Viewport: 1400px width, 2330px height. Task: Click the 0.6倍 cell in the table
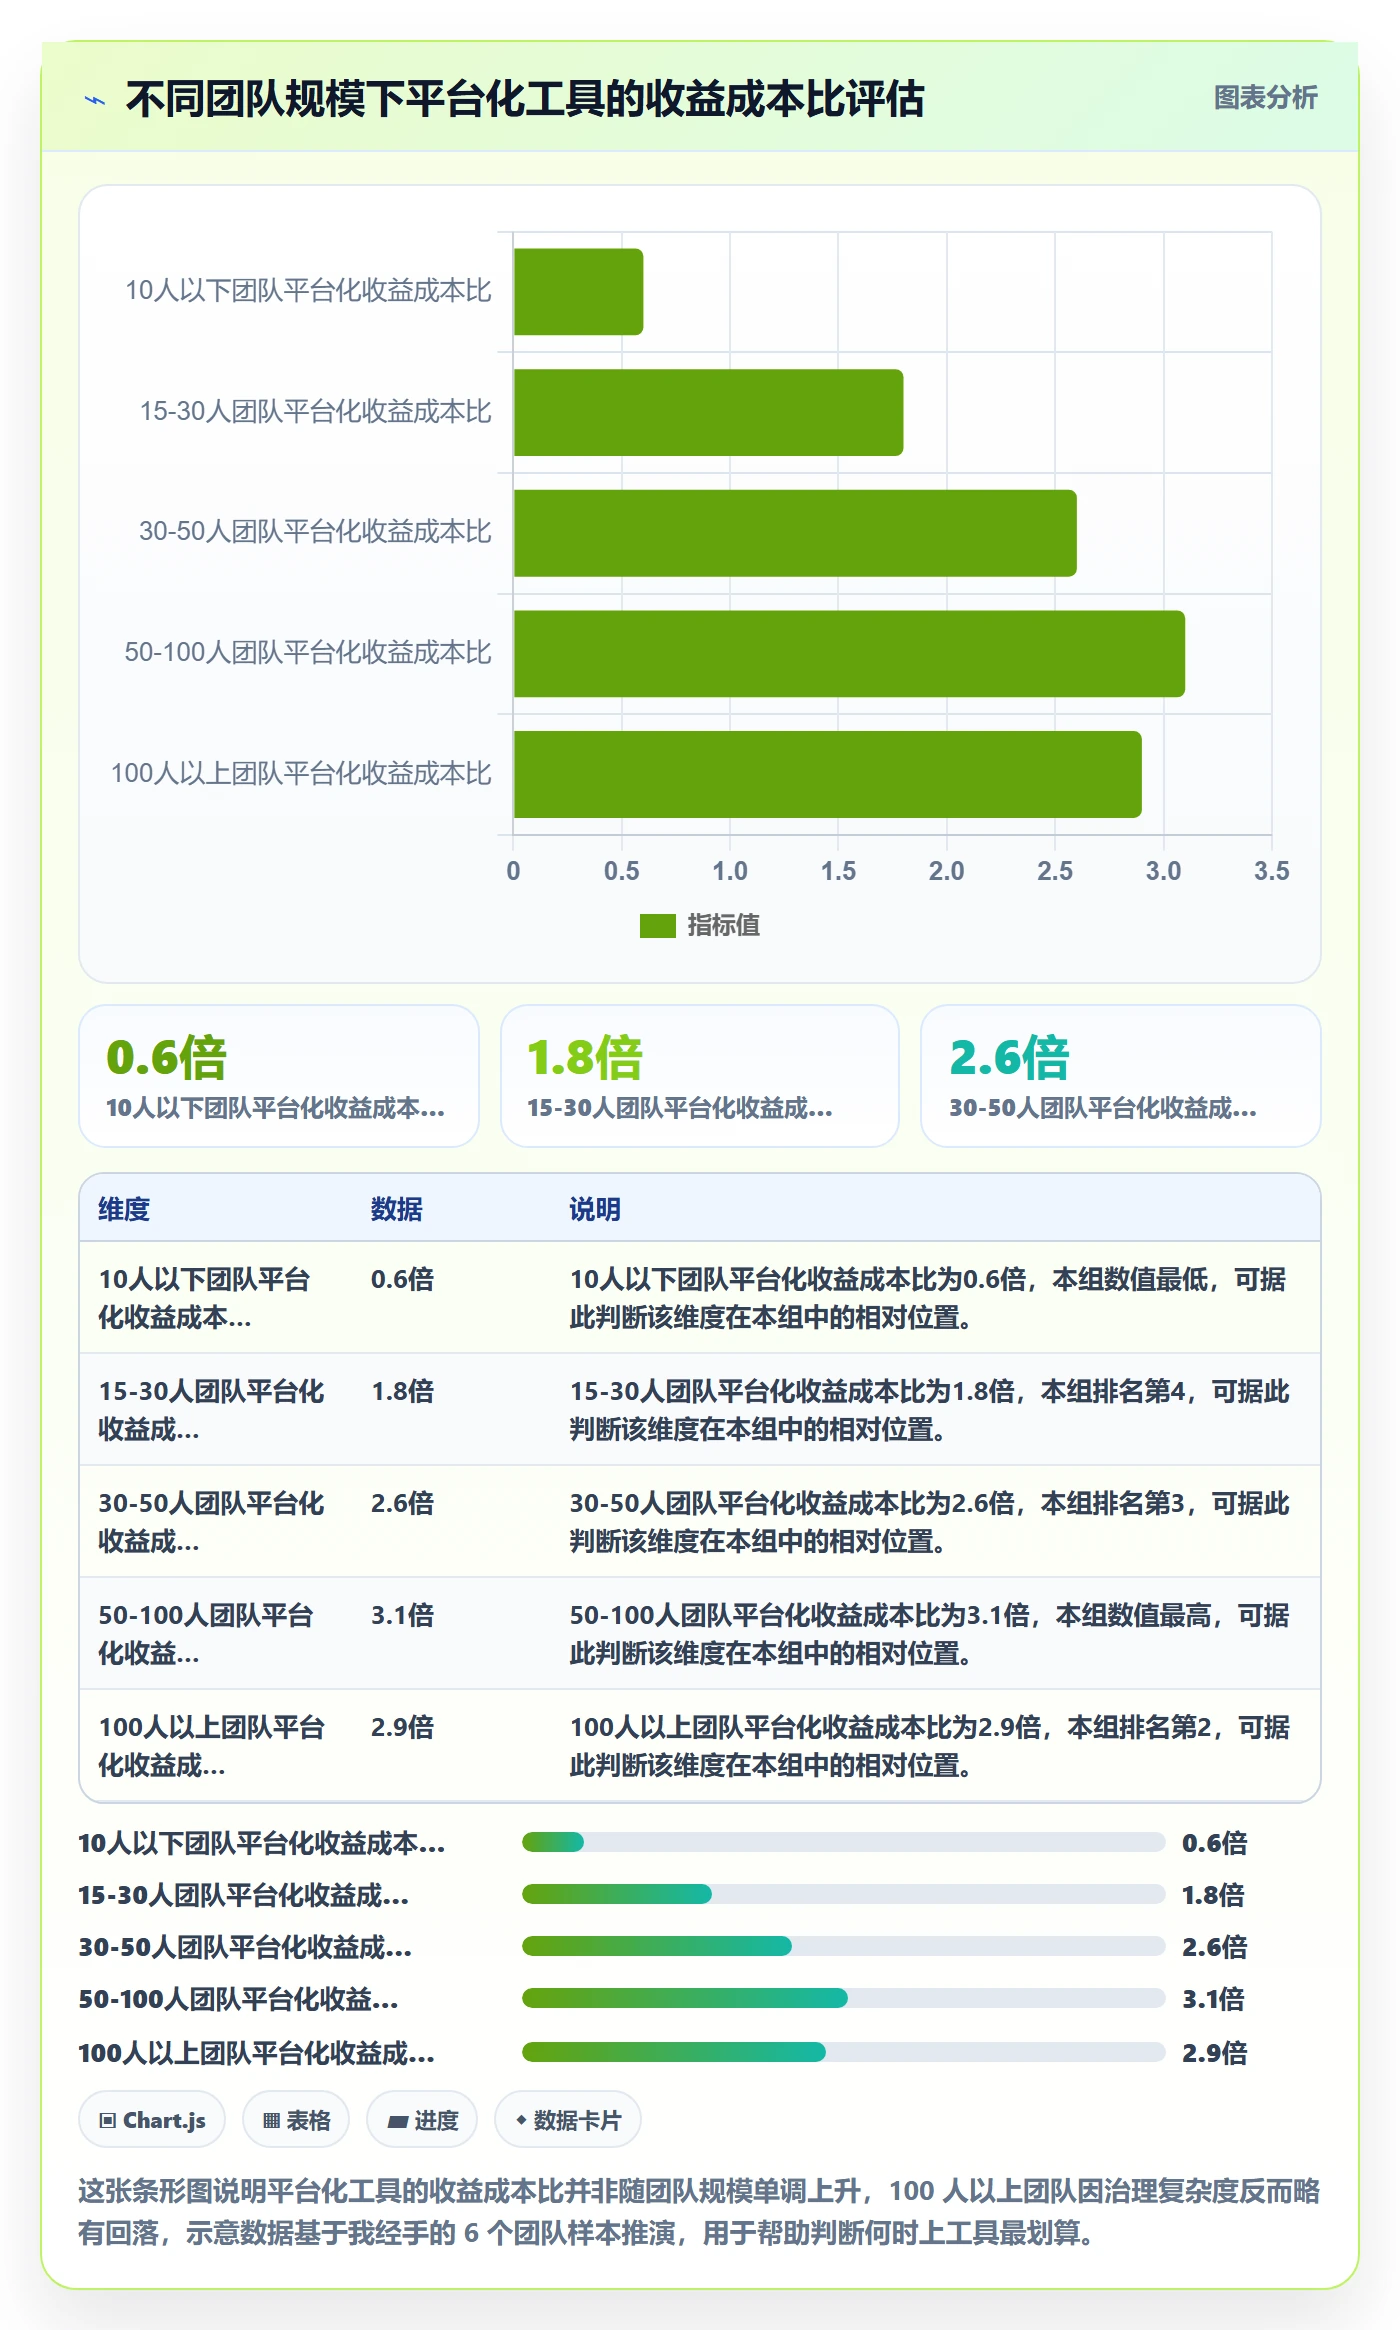coord(403,1279)
